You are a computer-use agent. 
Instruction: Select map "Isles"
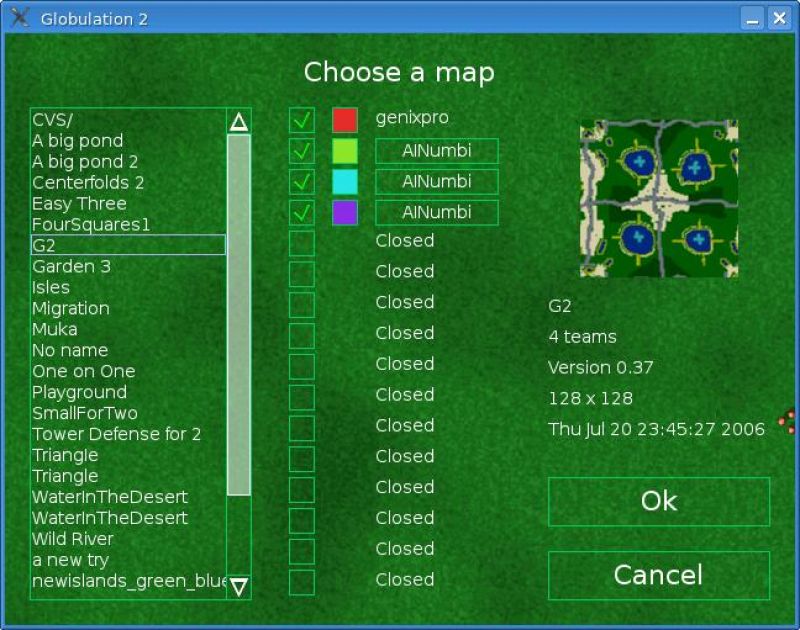point(128,287)
